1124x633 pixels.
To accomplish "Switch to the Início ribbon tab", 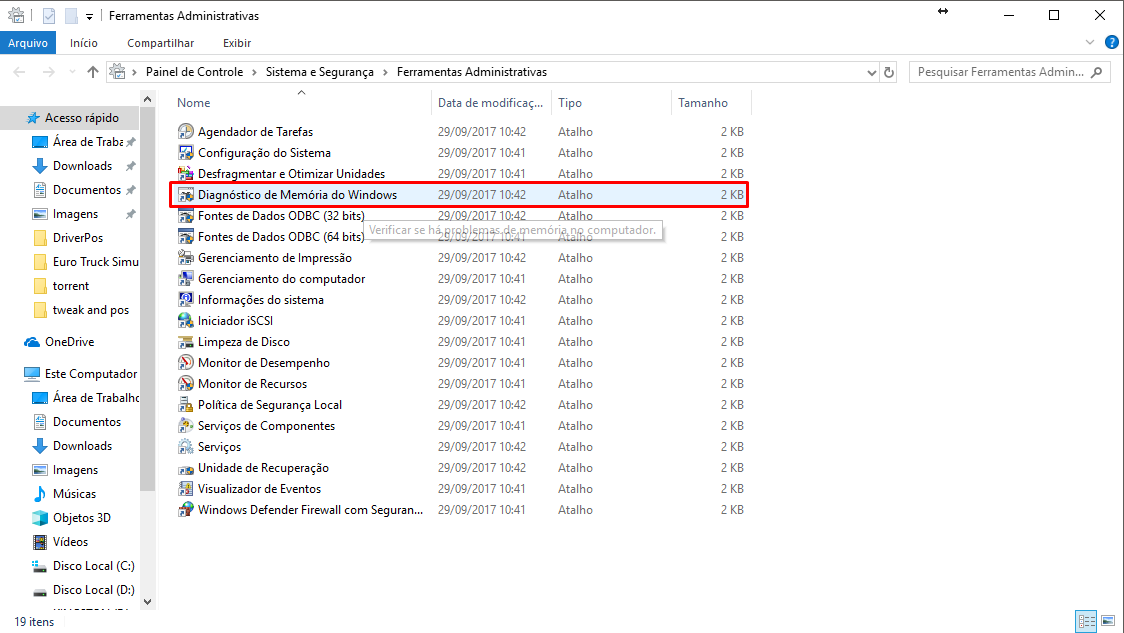I will (x=84, y=43).
